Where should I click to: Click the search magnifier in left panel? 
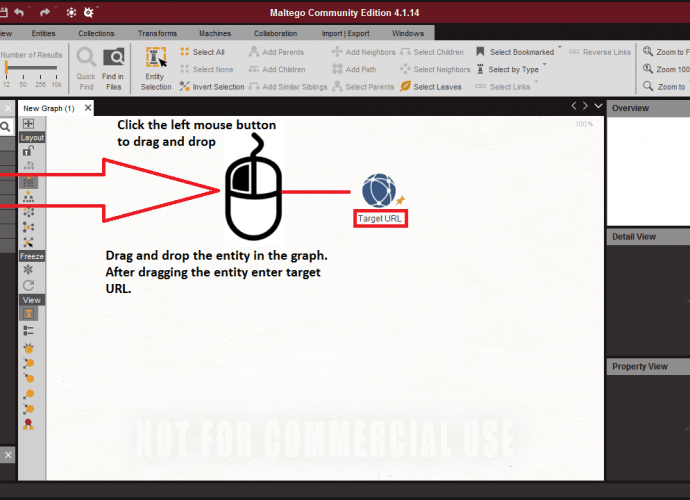coord(5,127)
